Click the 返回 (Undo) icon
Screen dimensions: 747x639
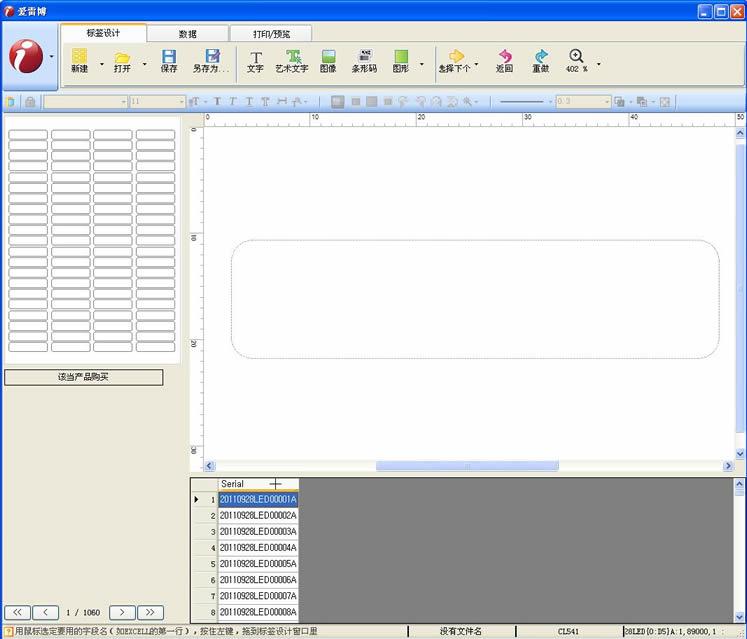click(x=504, y=61)
